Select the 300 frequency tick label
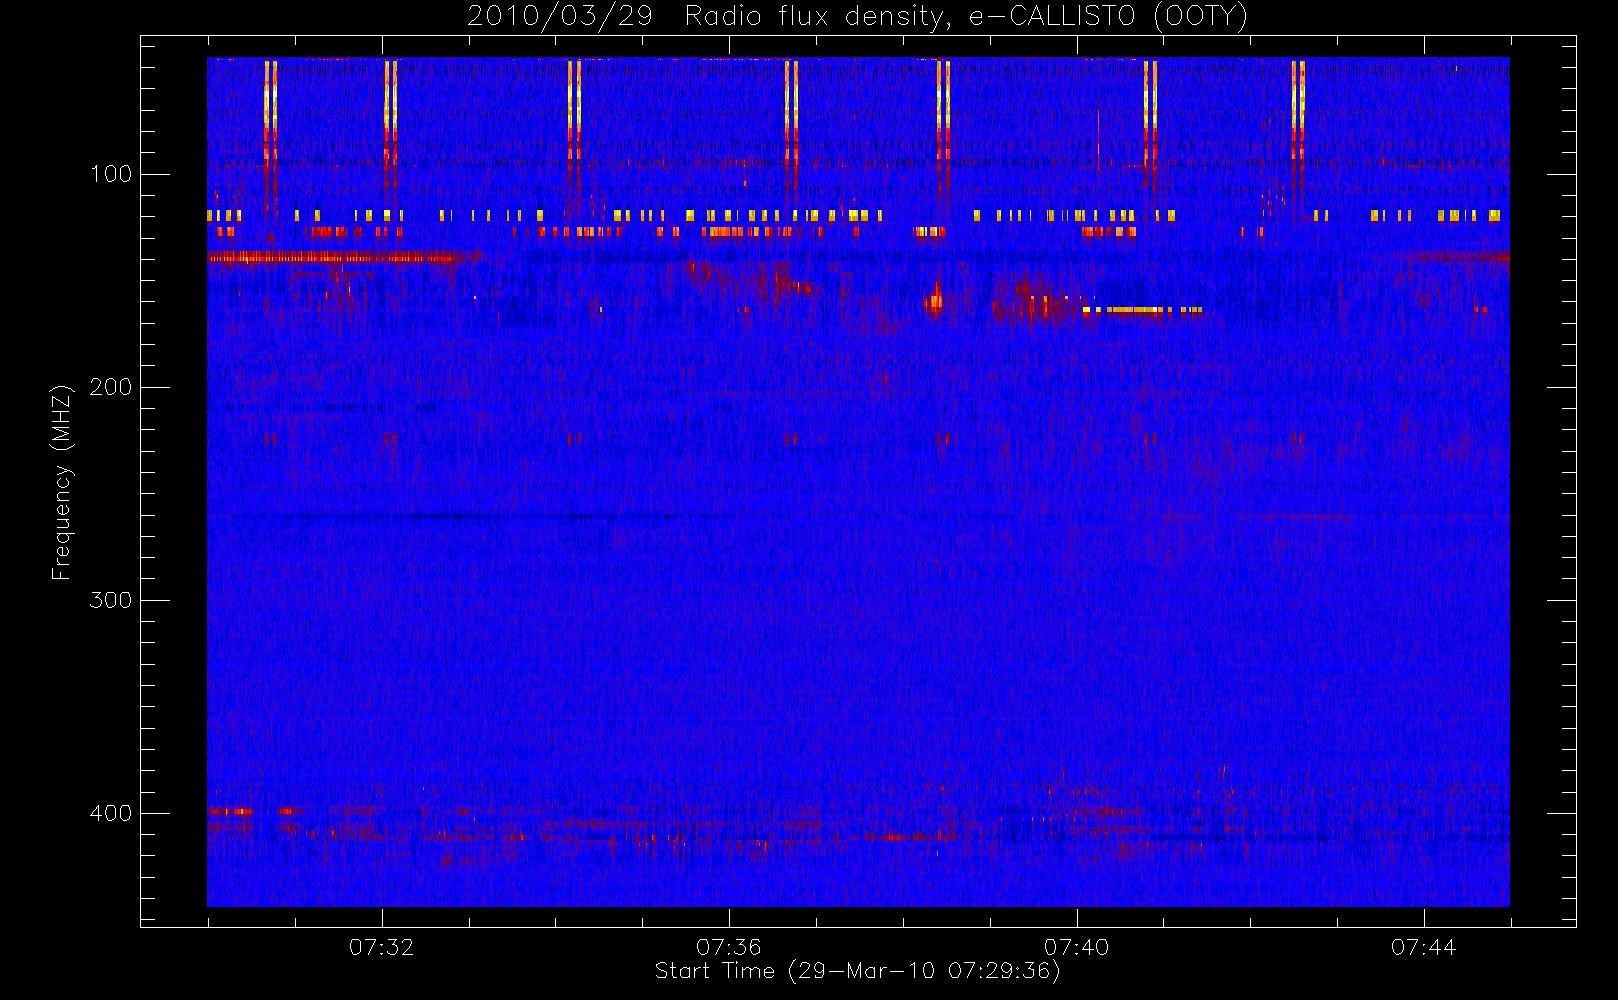The height and width of the screenshot is (1000, 1618). tap(111, 601)
